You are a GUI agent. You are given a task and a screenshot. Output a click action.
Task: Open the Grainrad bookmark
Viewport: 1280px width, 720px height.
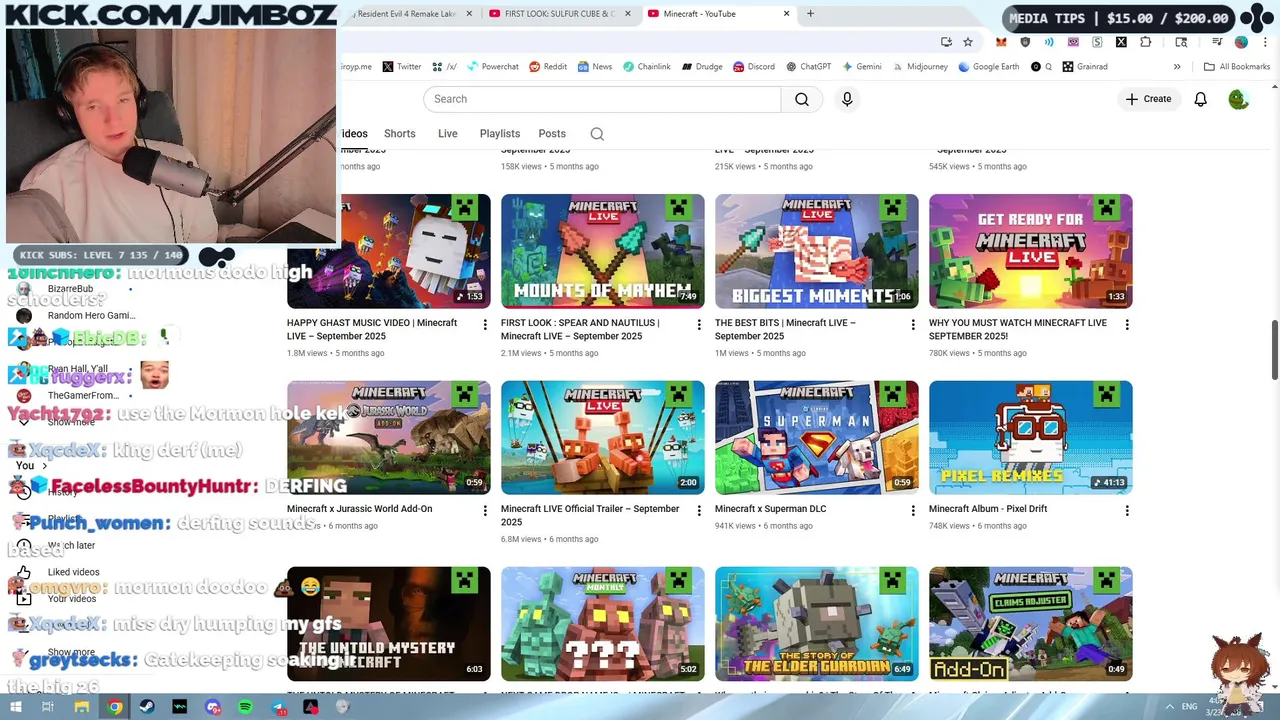point(1085,67)
